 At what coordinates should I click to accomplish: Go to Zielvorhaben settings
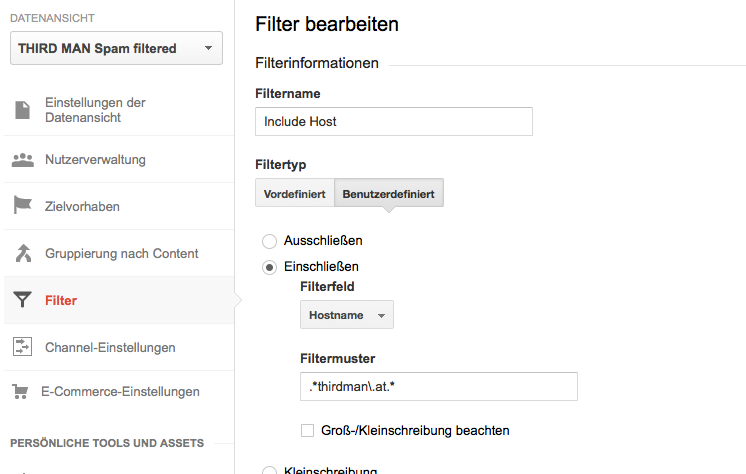(82, 207)
